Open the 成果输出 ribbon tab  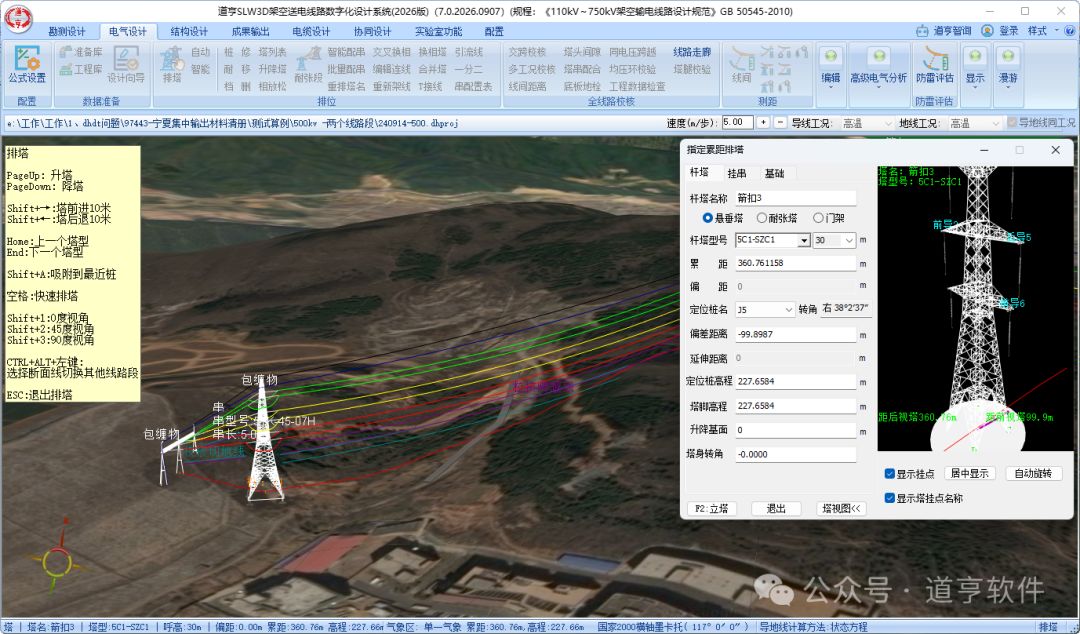coord(250,32)
